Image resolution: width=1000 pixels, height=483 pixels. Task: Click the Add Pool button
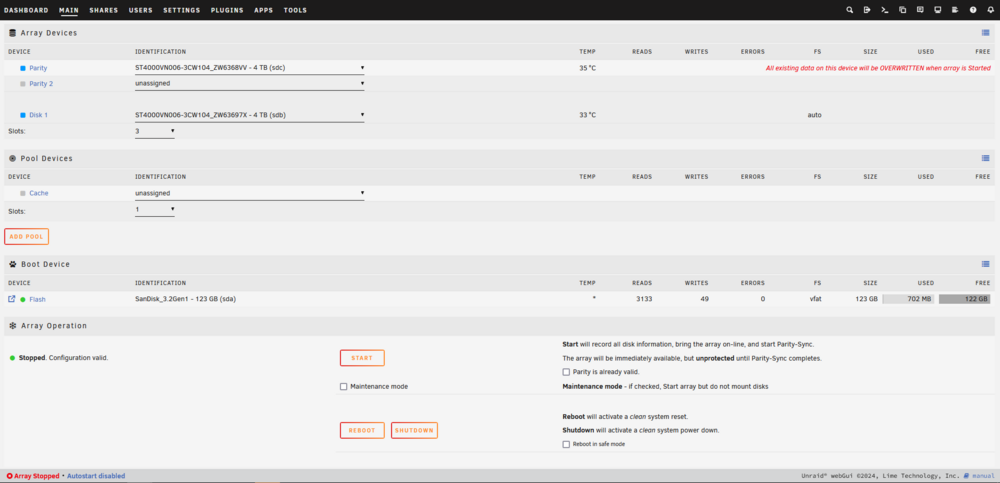26,237
